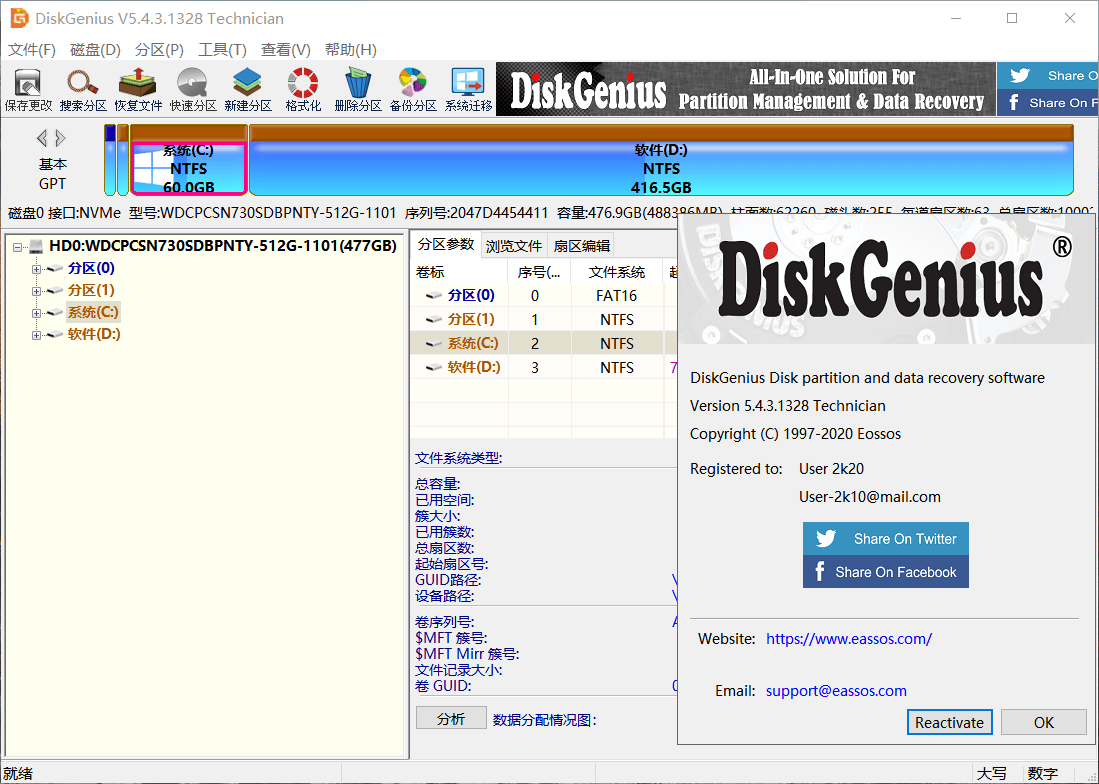This screenshot has width=1099, height=784.
Task: Launch 恢复文件 (File Recovery) tool
Action: [x=137, y=88]
